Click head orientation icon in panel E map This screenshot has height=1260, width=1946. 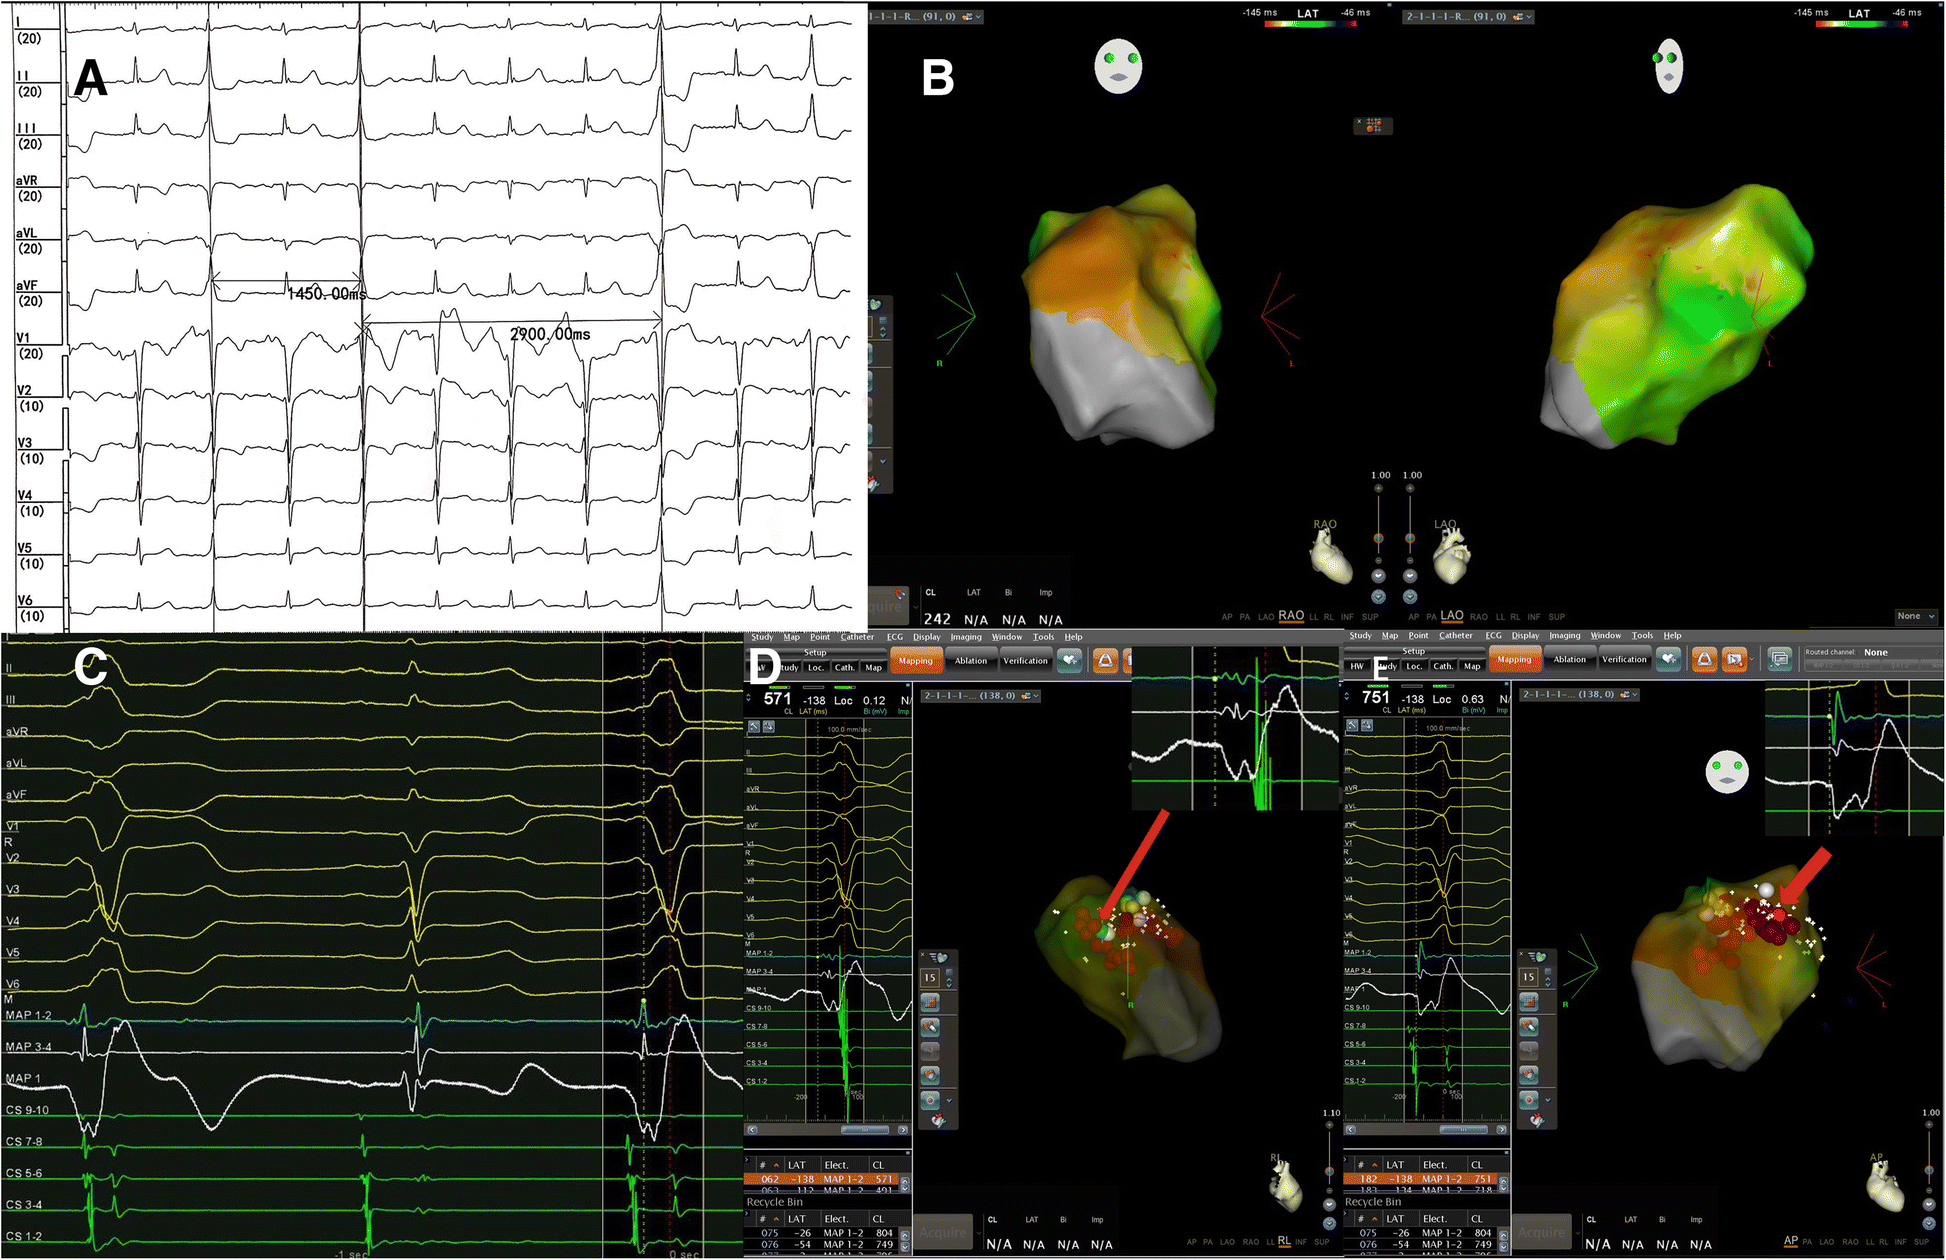coord(1727,771)
